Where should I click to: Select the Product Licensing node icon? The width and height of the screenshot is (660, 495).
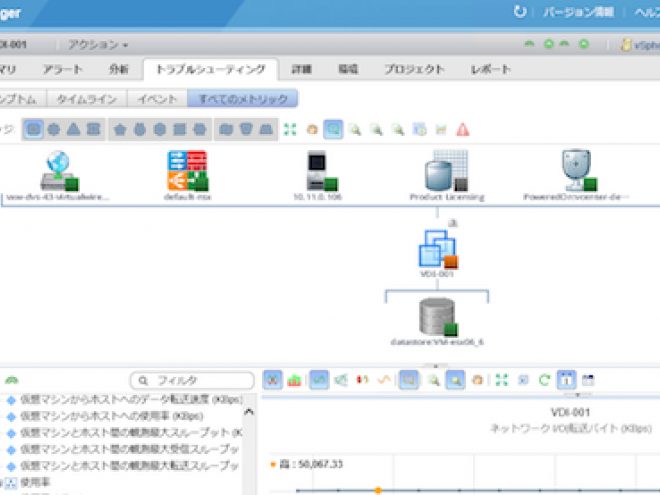tap(446, 170)
